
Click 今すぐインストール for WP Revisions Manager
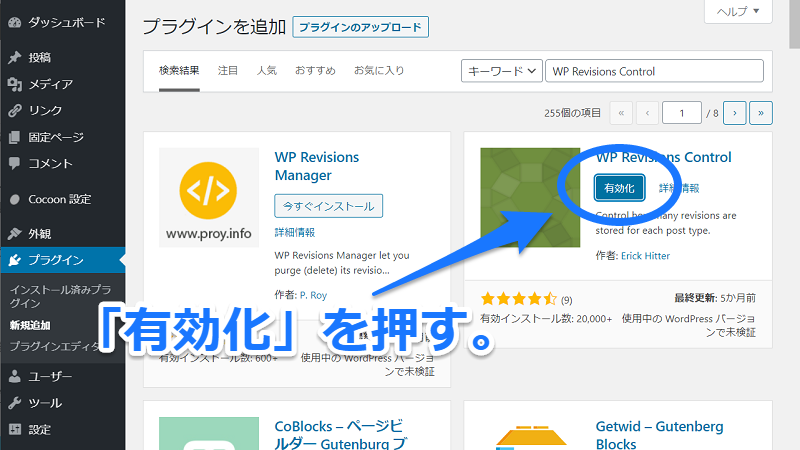(x=328, y=206)
